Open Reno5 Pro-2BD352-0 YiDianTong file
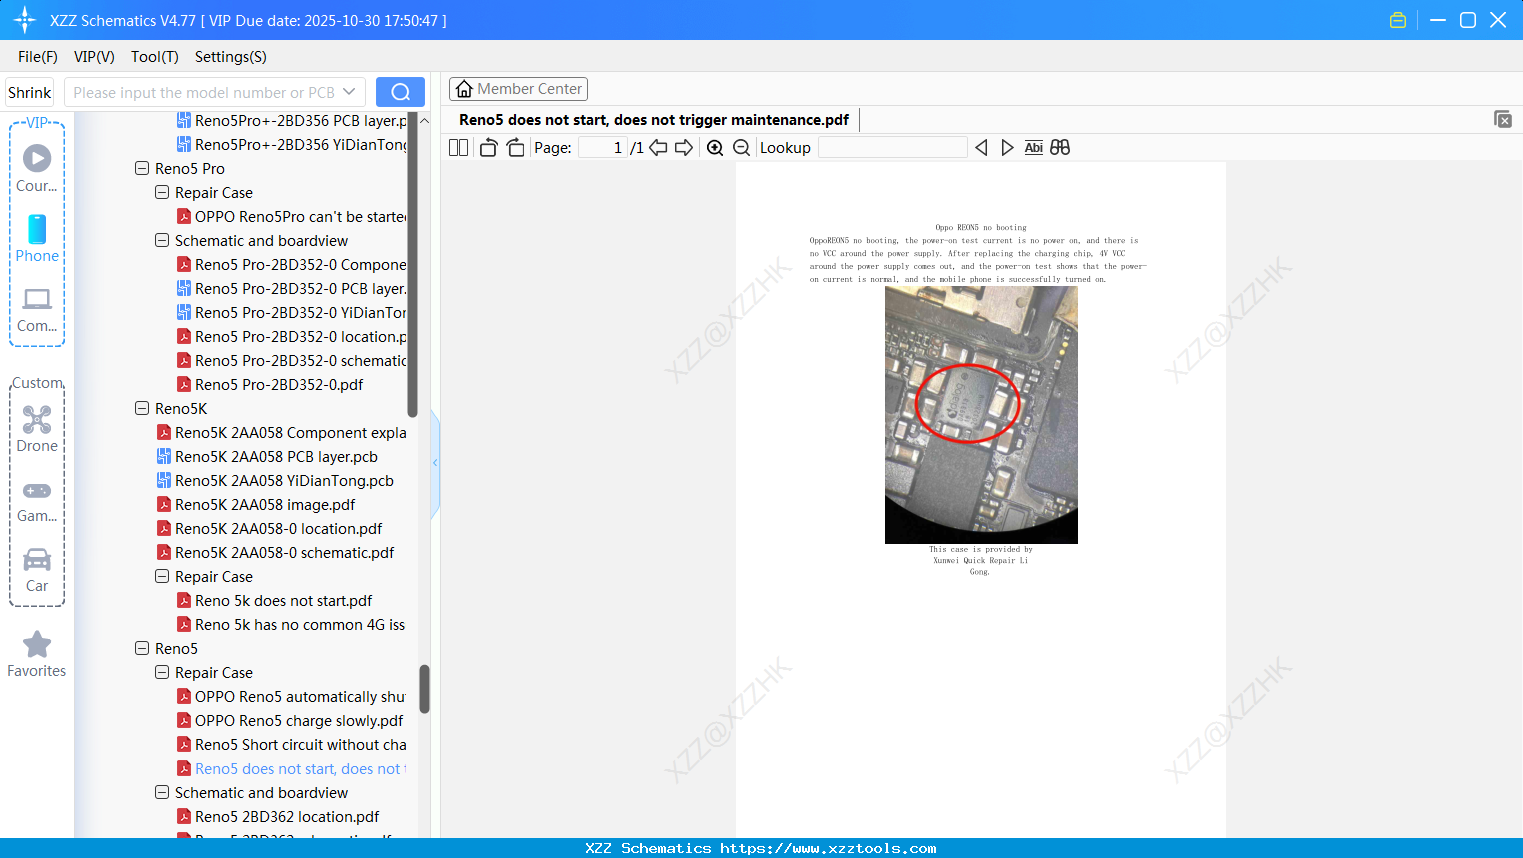The image size is (1523, 858). click(x=292, y=312)
